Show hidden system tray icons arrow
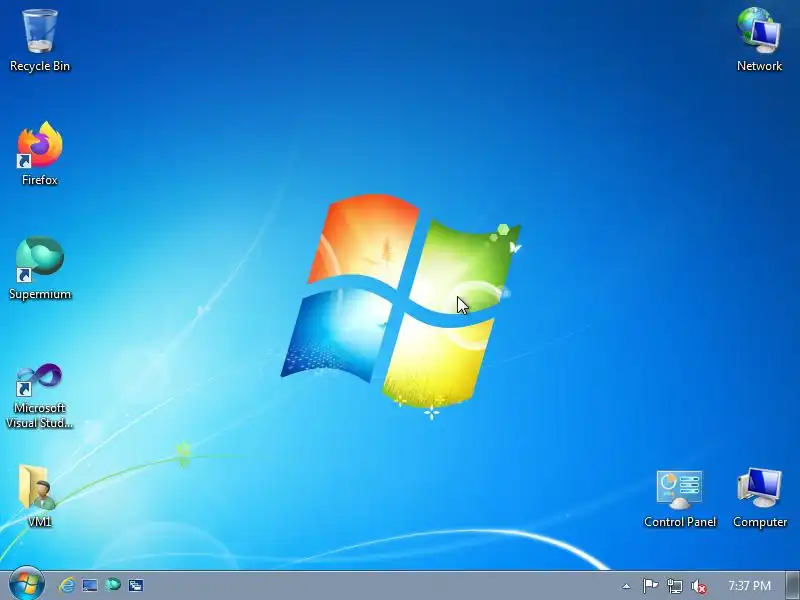800x600 pixels. click(627, 586)
